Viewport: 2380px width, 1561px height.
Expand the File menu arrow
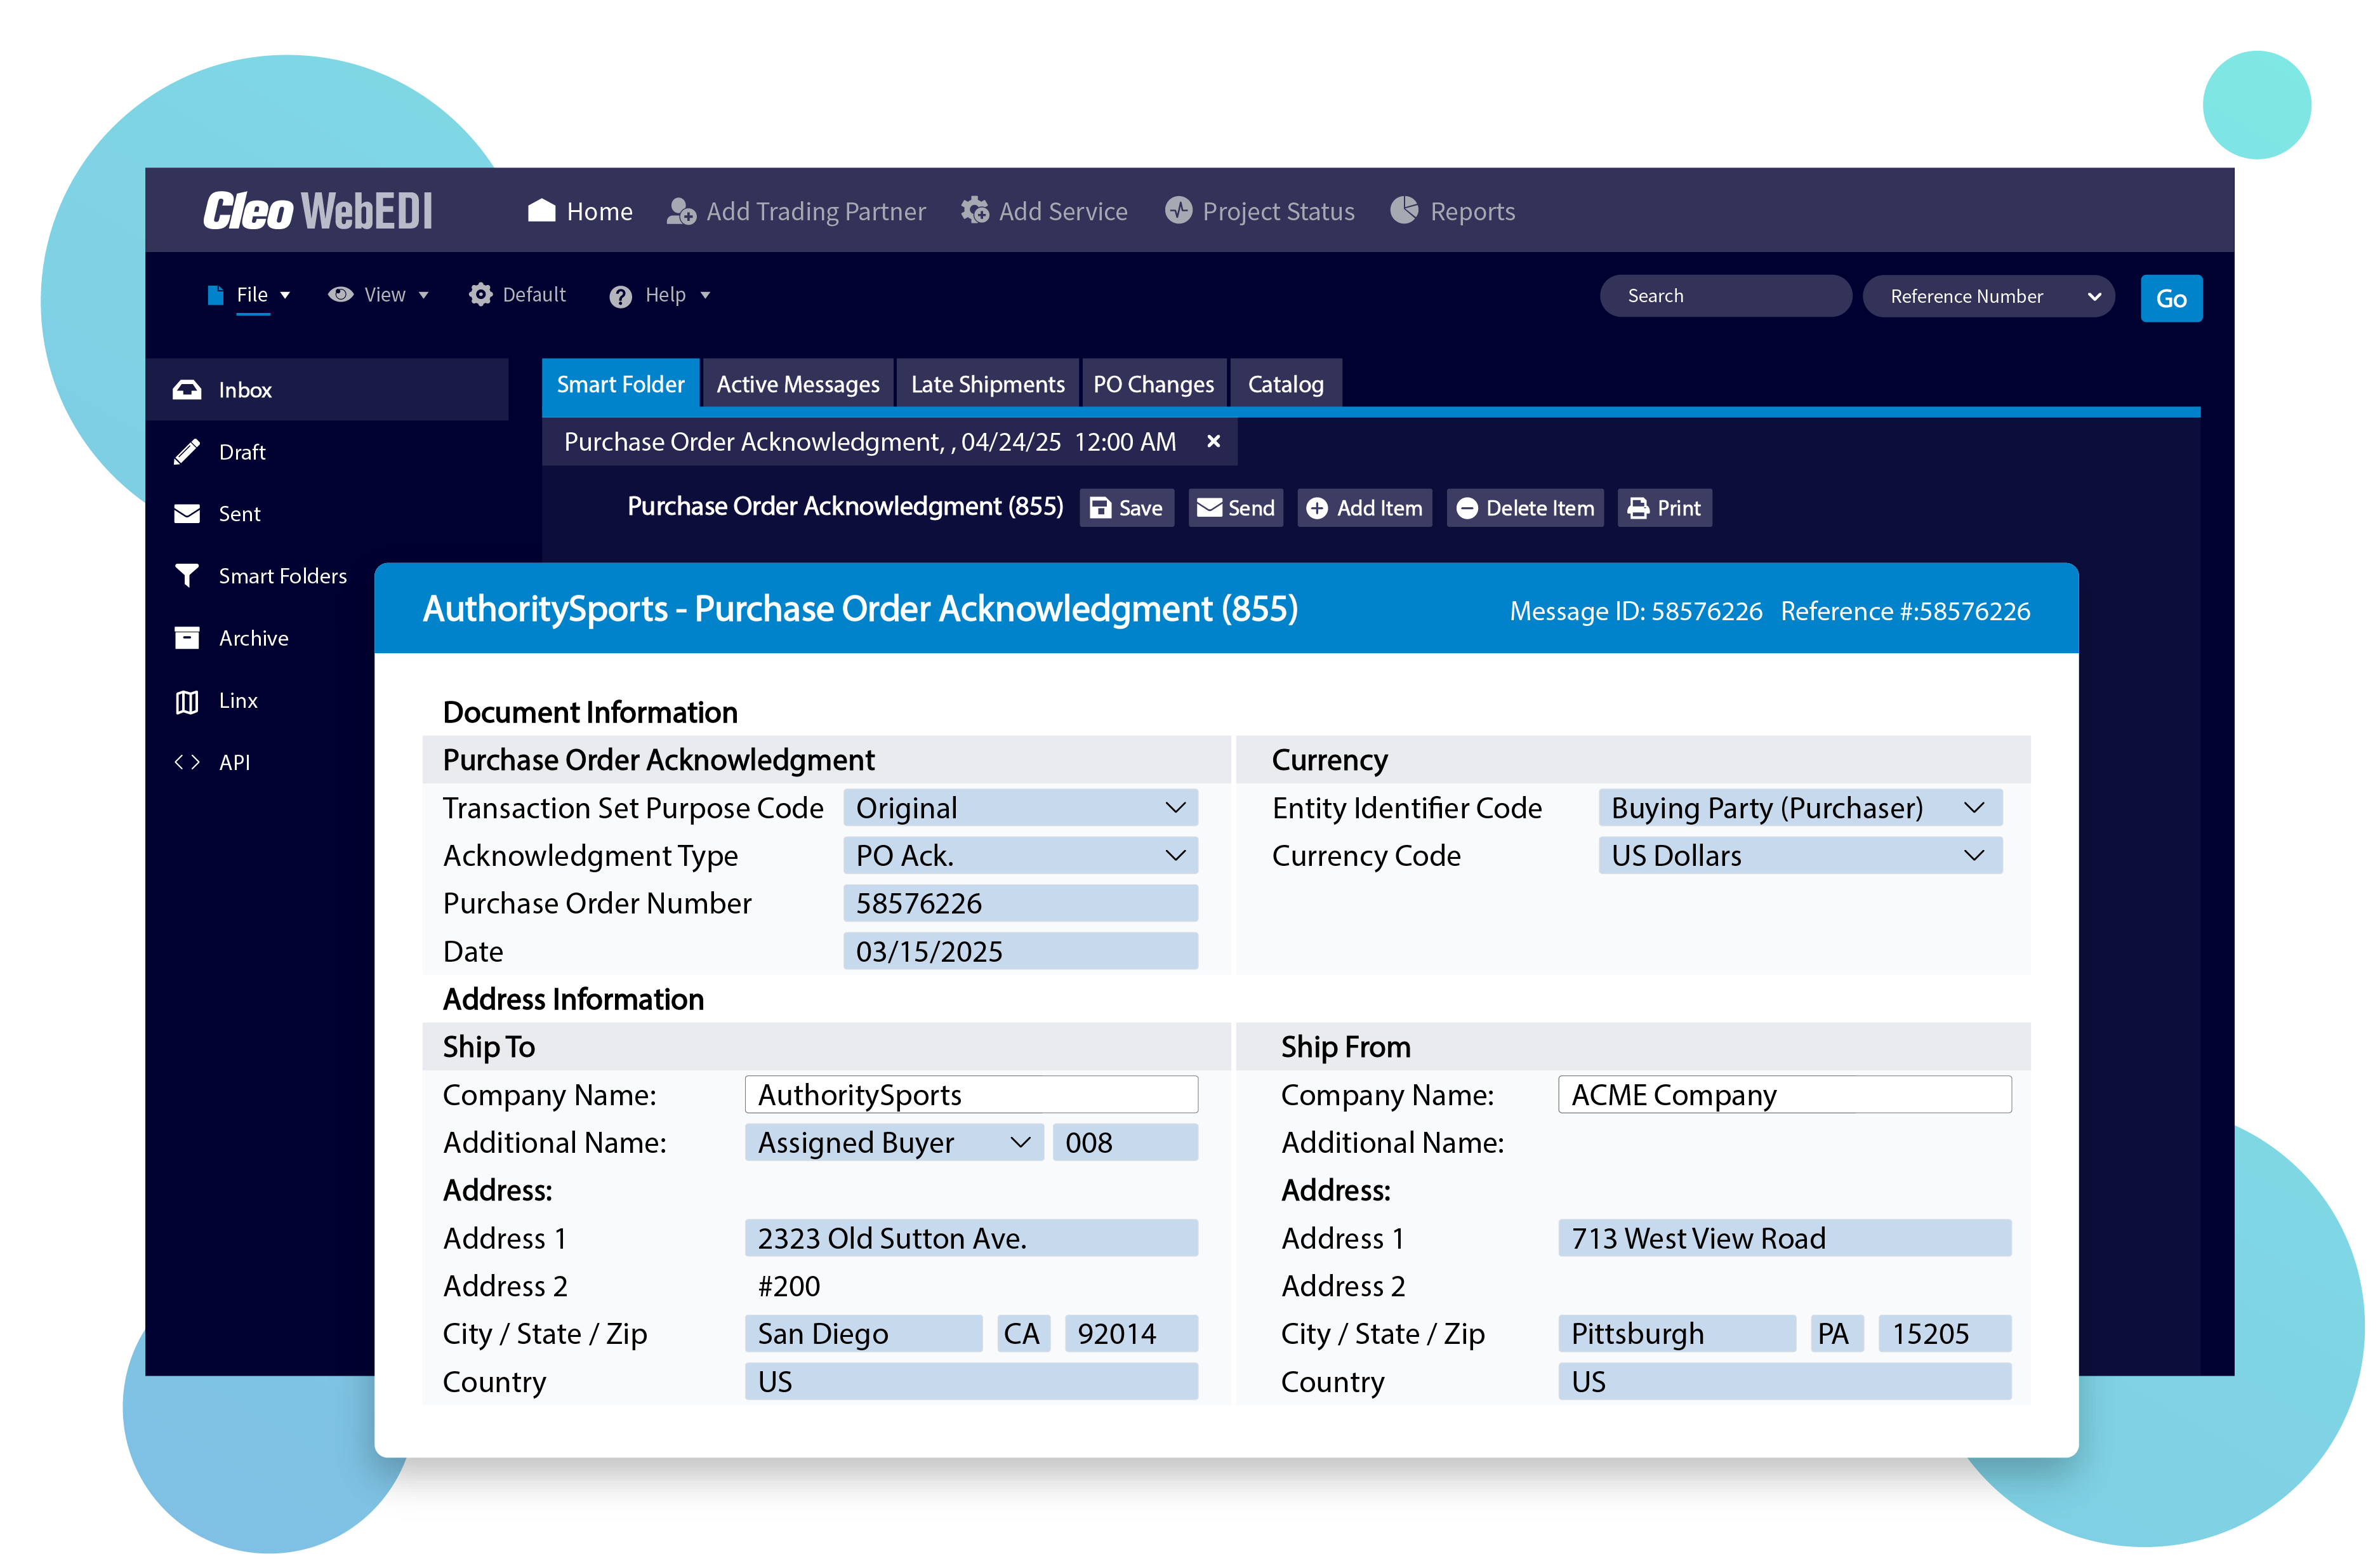(x=285, y=296)
